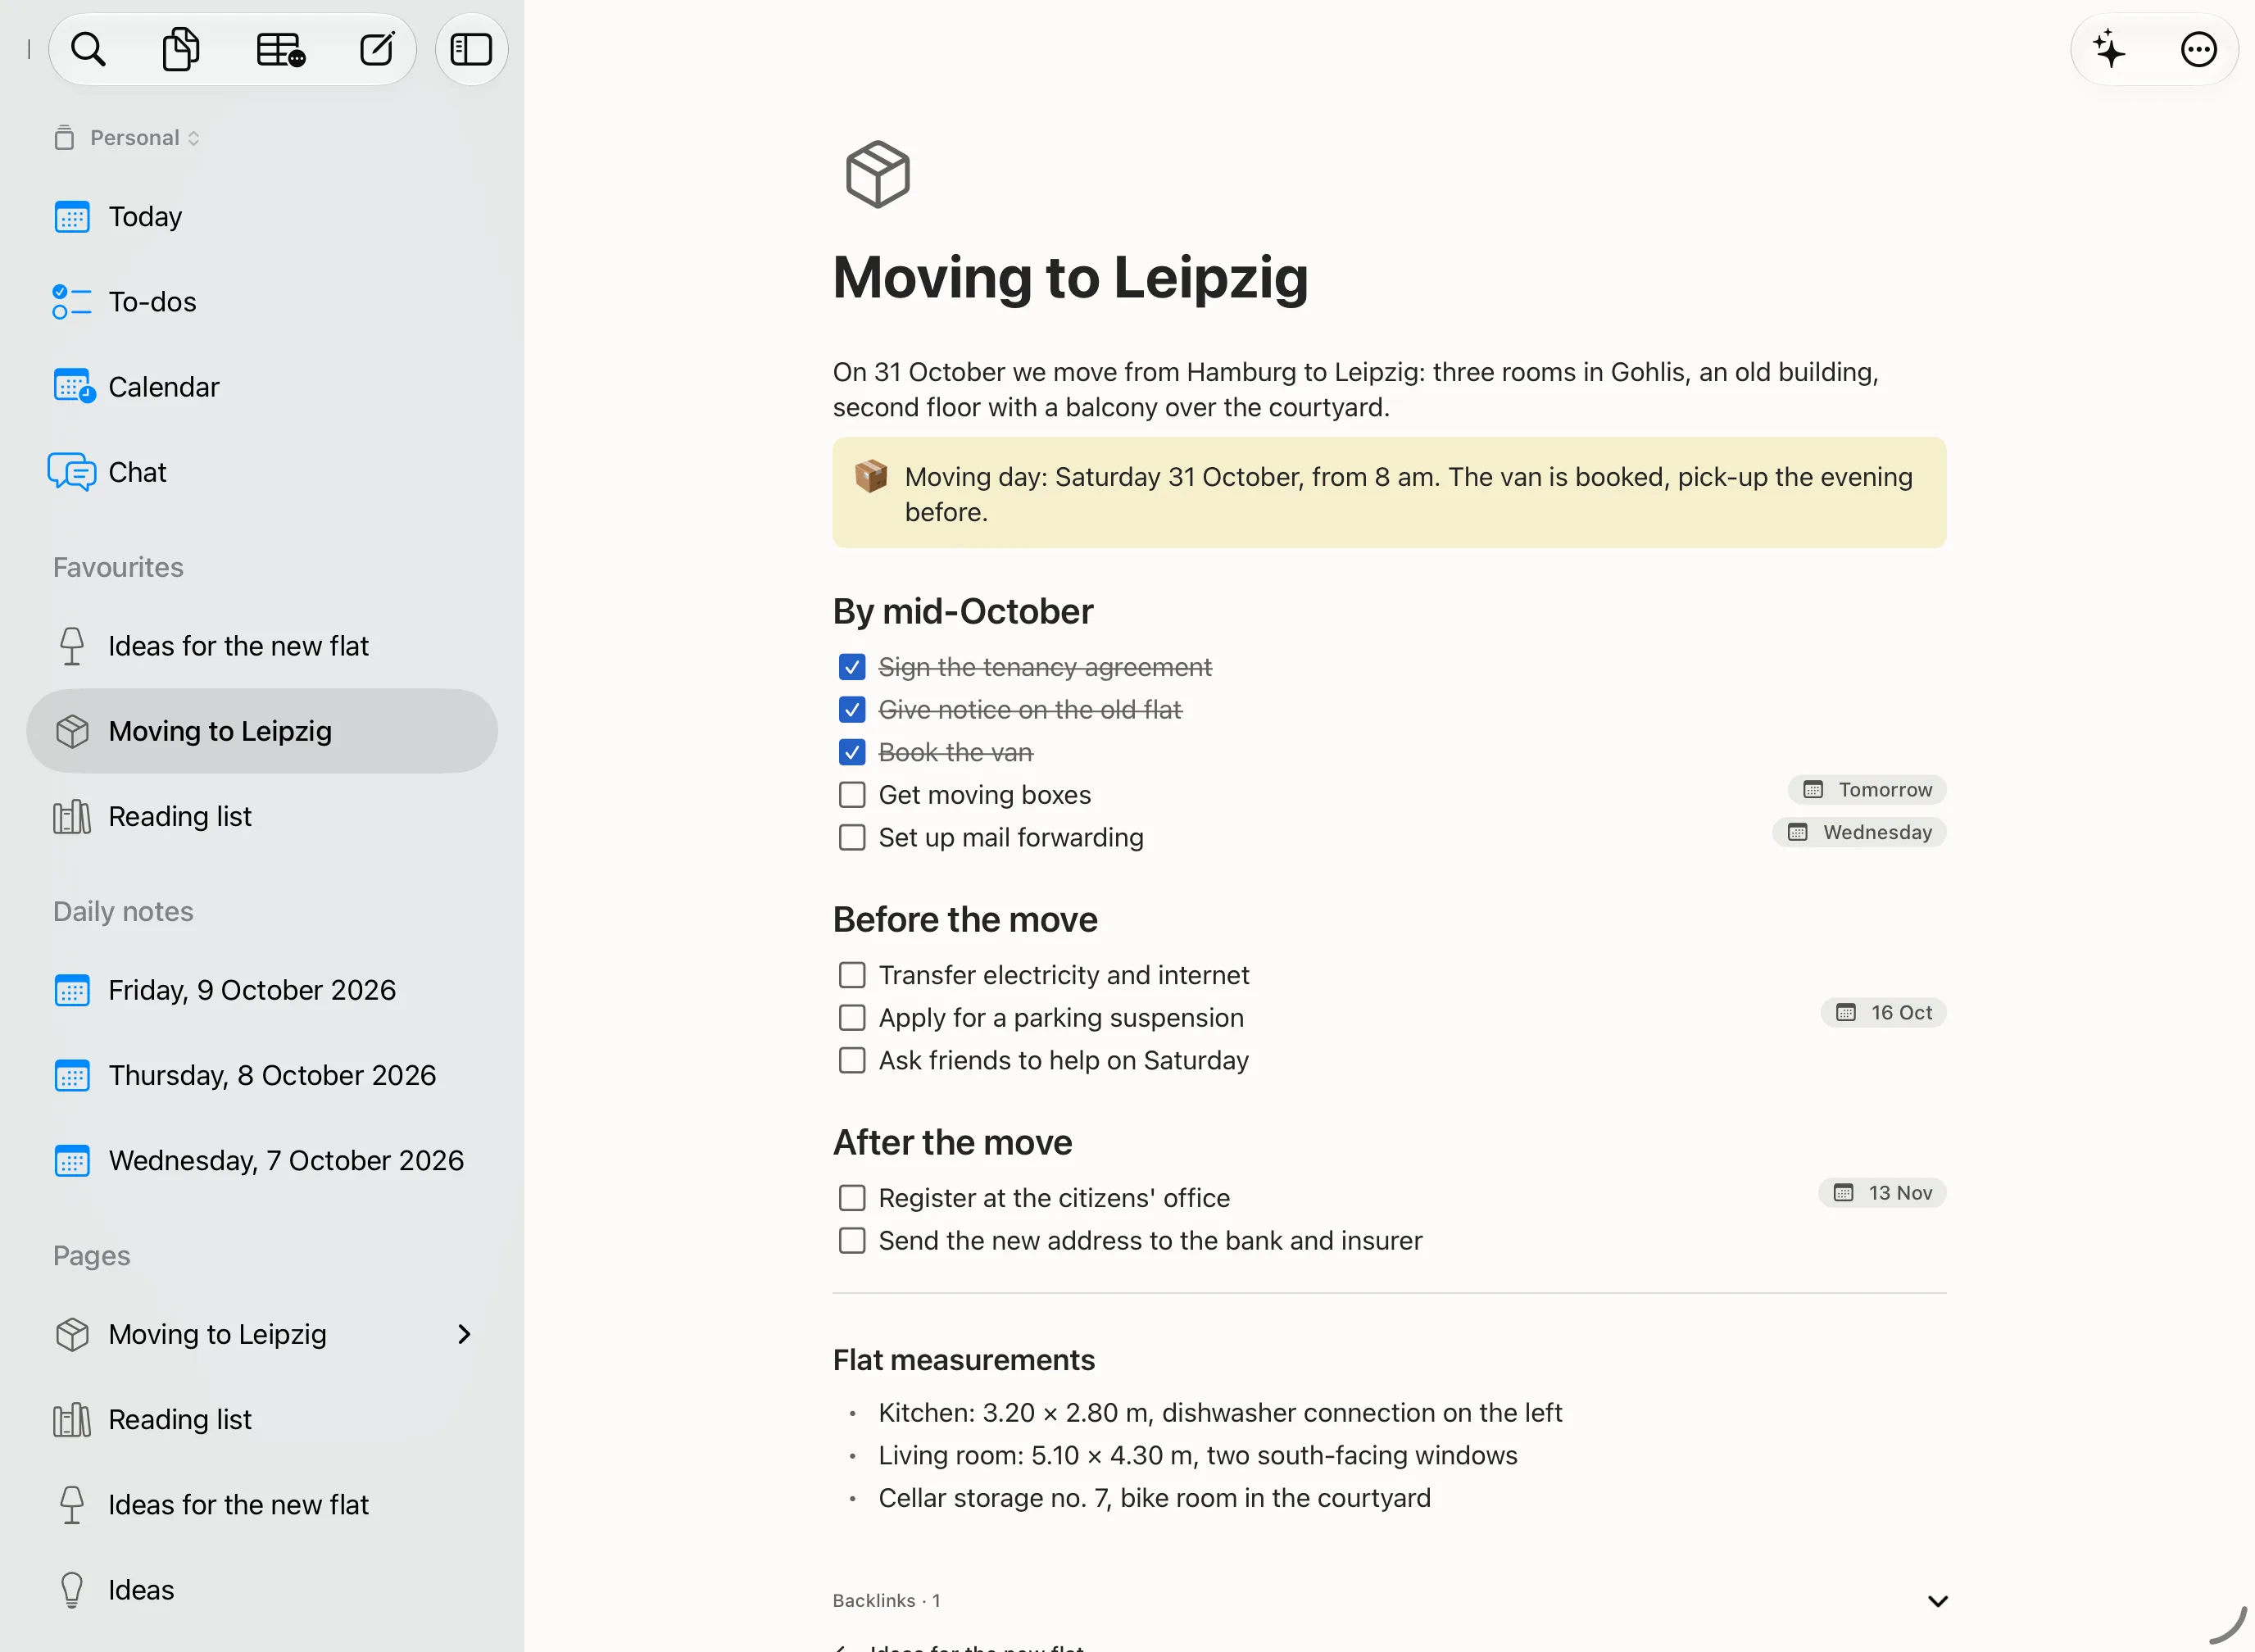Viewport: 2255px width, 1652px height.
Task: Open Calendar in the sidebar
Action: click(262, 386)
